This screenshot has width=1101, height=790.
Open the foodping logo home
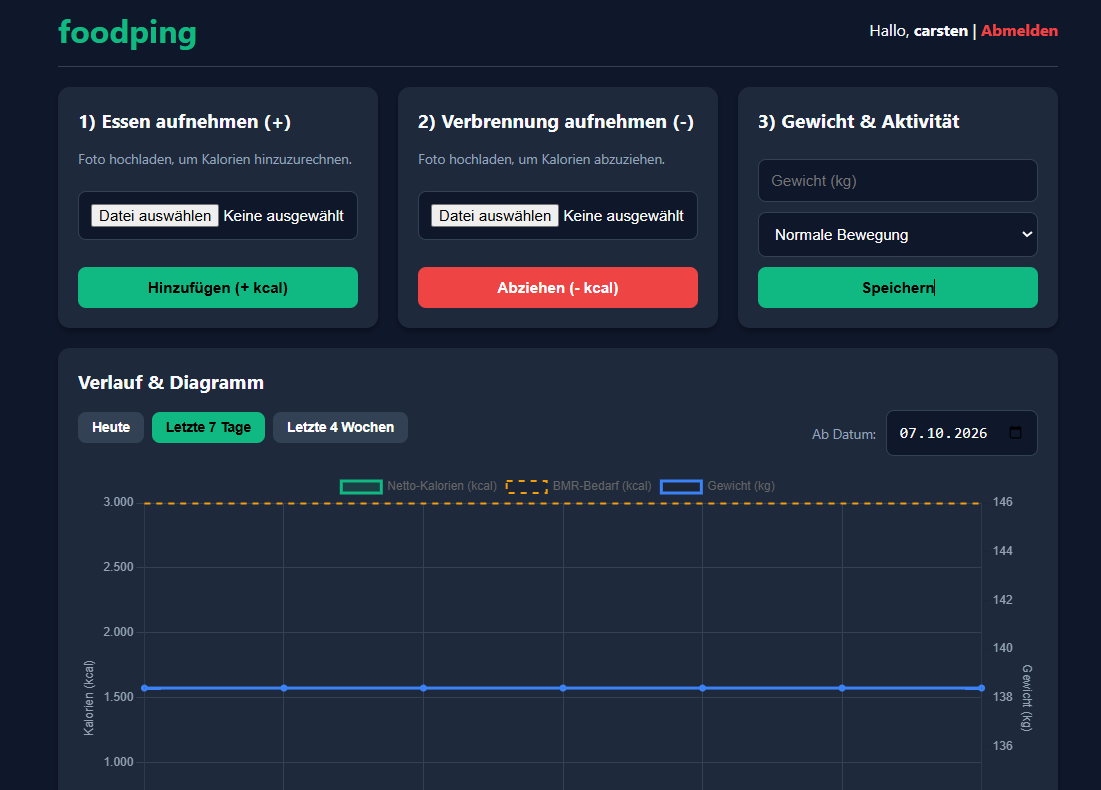[127, 32]
